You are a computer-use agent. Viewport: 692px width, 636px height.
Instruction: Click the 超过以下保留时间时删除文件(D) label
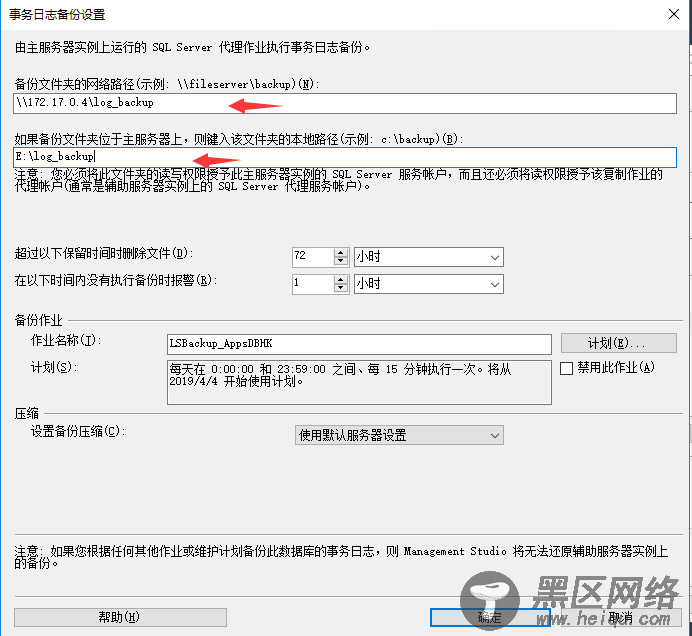[104, 253]
